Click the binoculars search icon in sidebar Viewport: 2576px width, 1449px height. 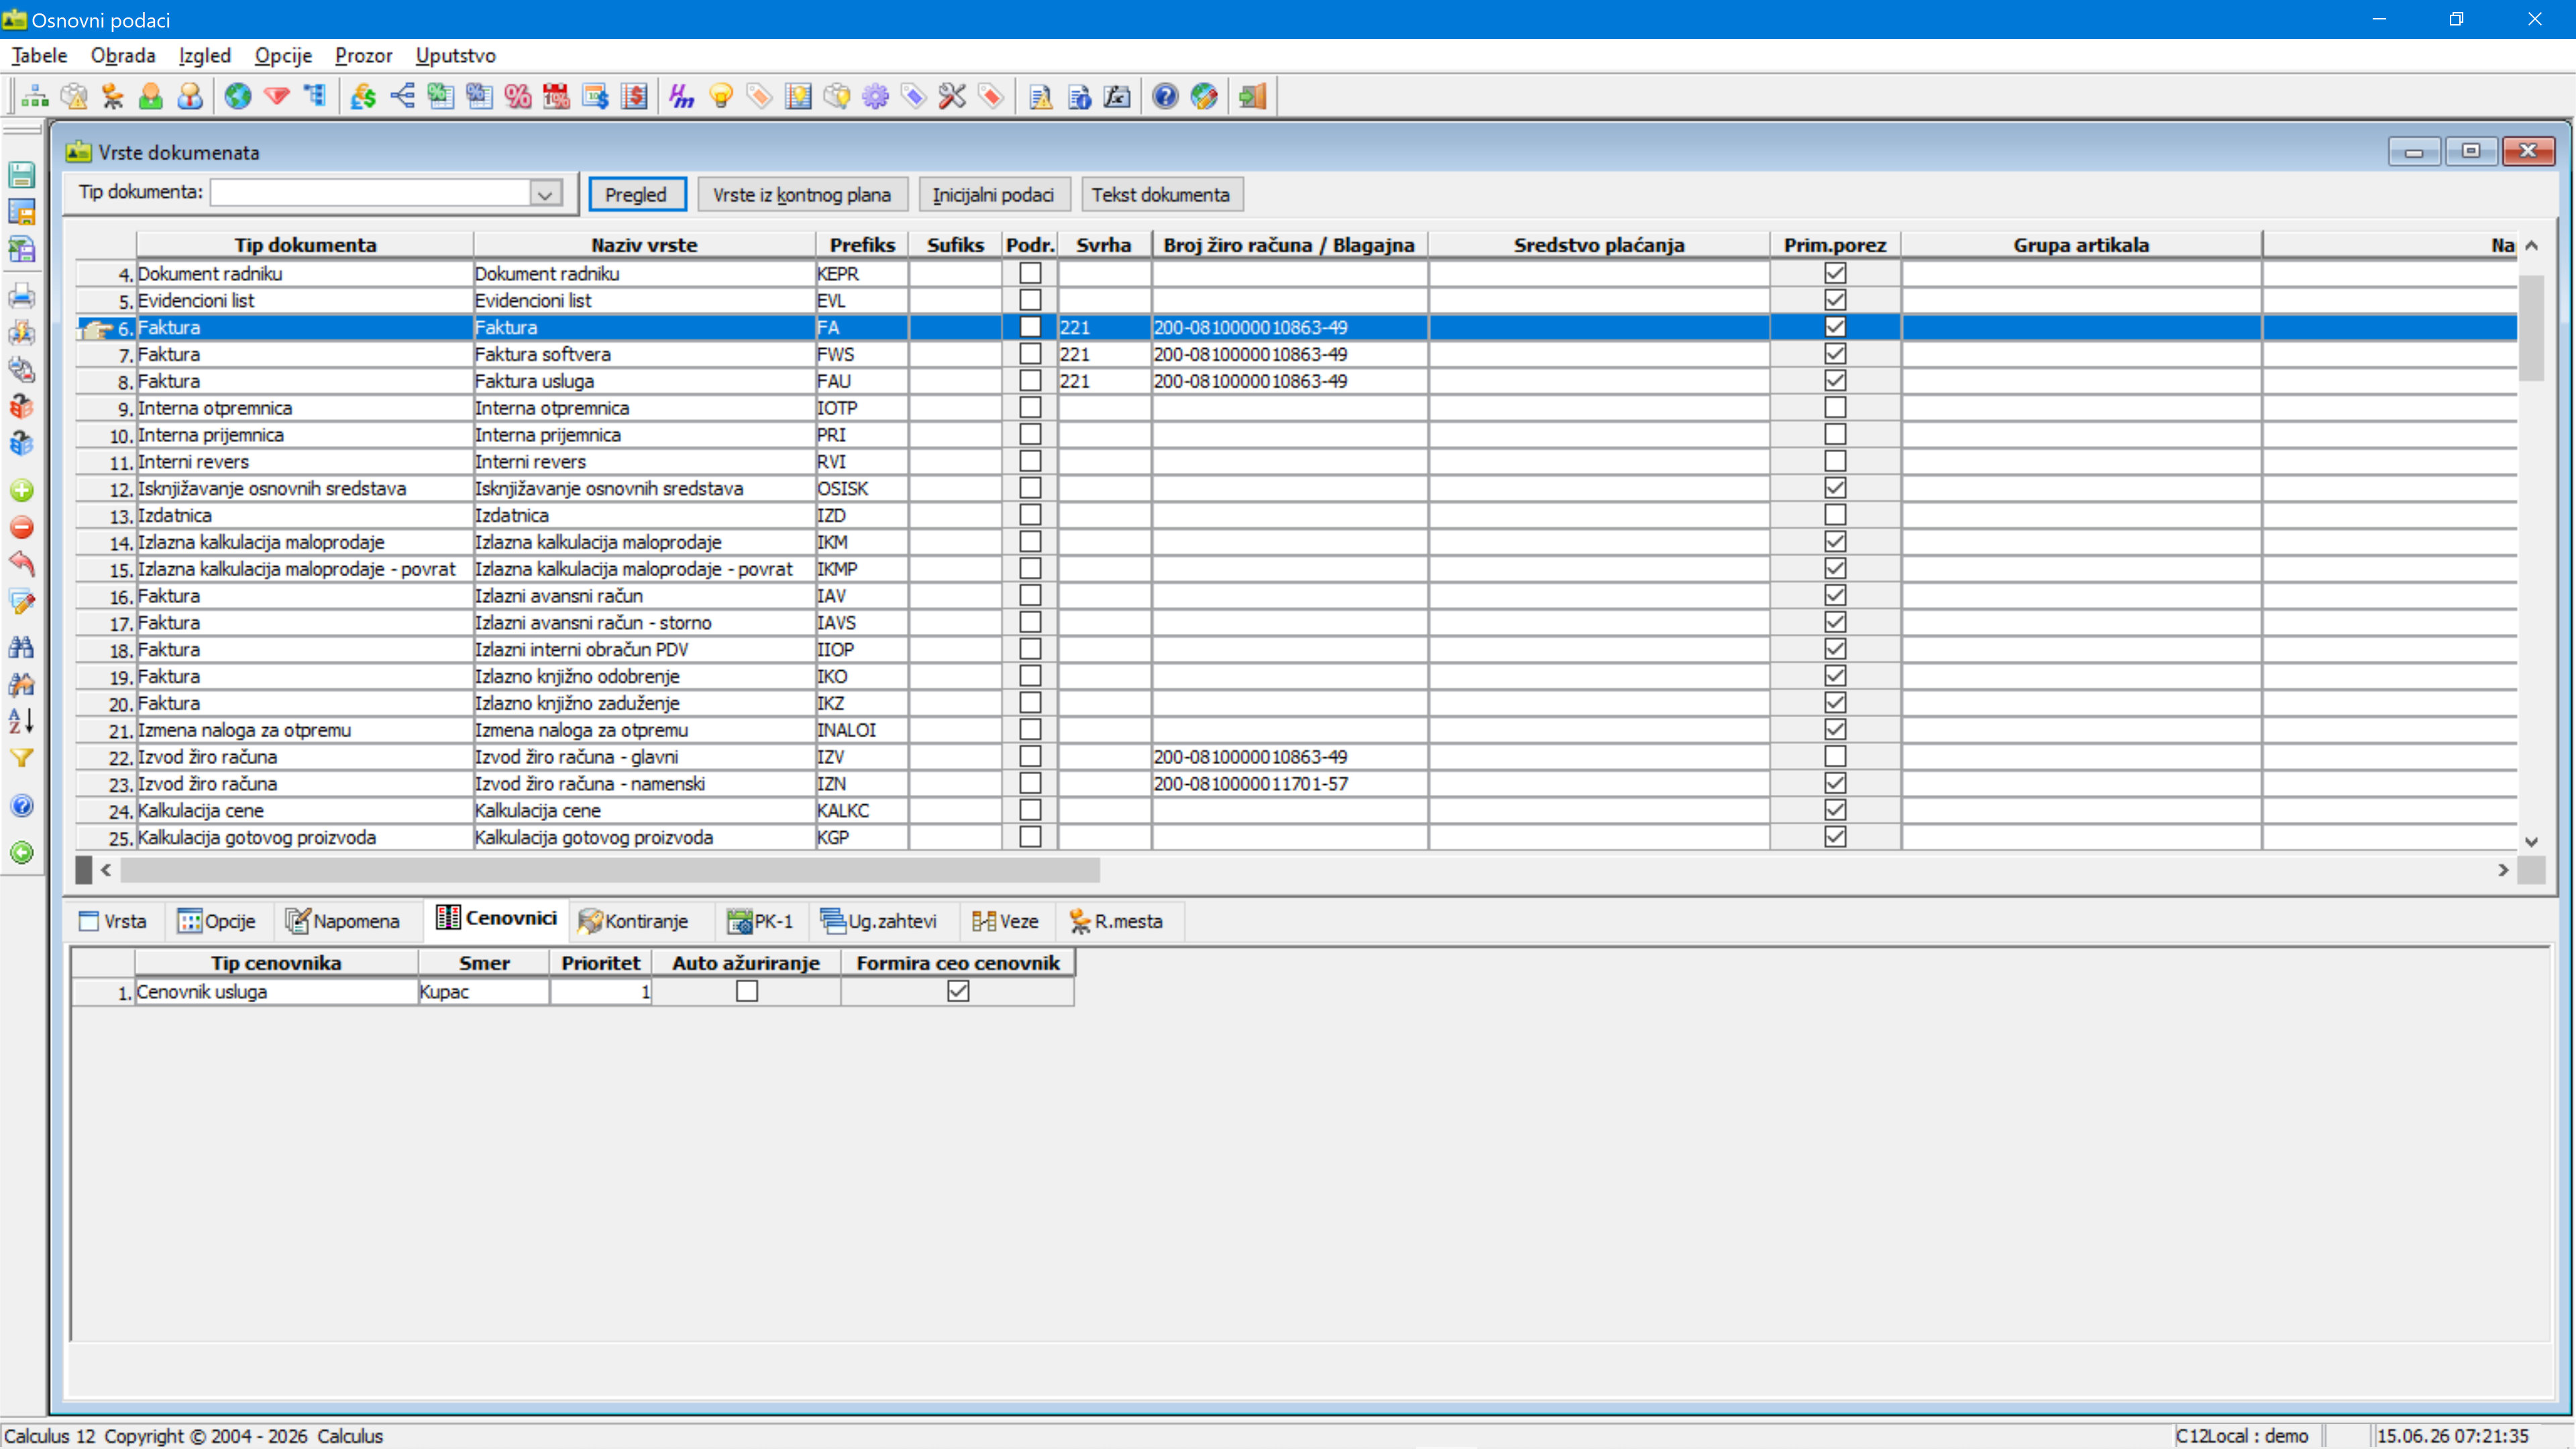coord(22,647)
